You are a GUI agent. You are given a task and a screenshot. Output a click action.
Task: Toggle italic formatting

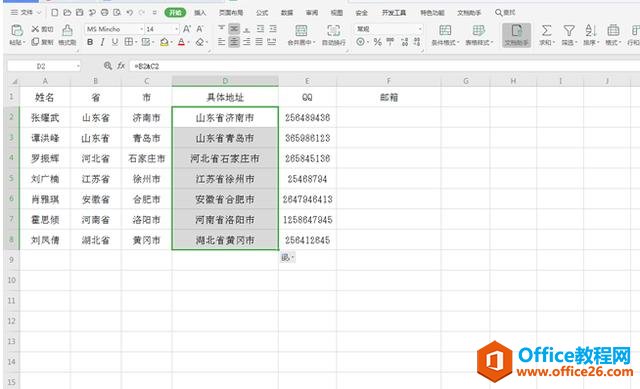102,42
